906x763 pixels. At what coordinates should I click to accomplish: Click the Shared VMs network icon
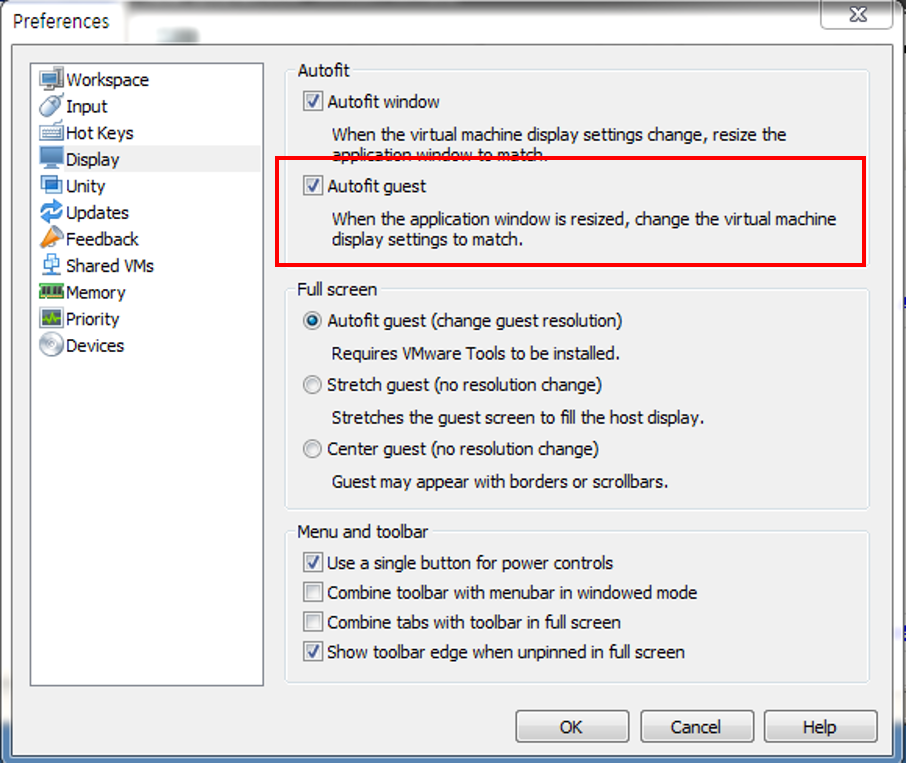coord(51,265)
